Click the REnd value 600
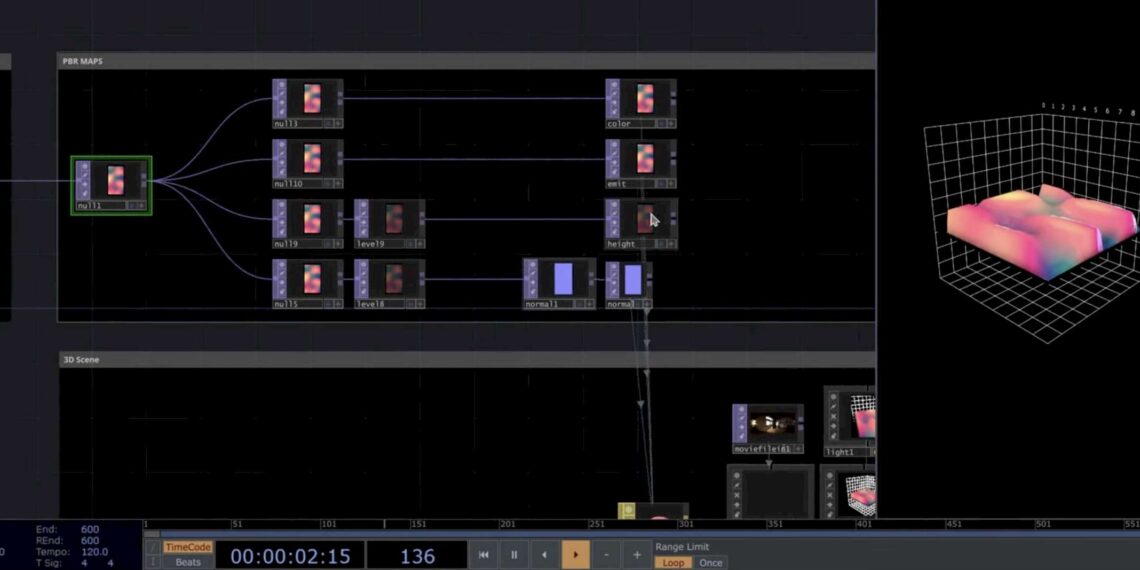 coord(90,541)
